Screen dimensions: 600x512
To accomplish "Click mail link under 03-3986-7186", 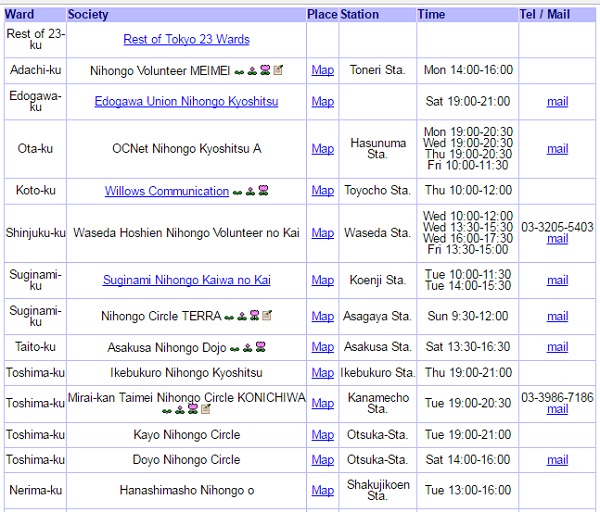I will pyautogui.click(x=558, y=409).
